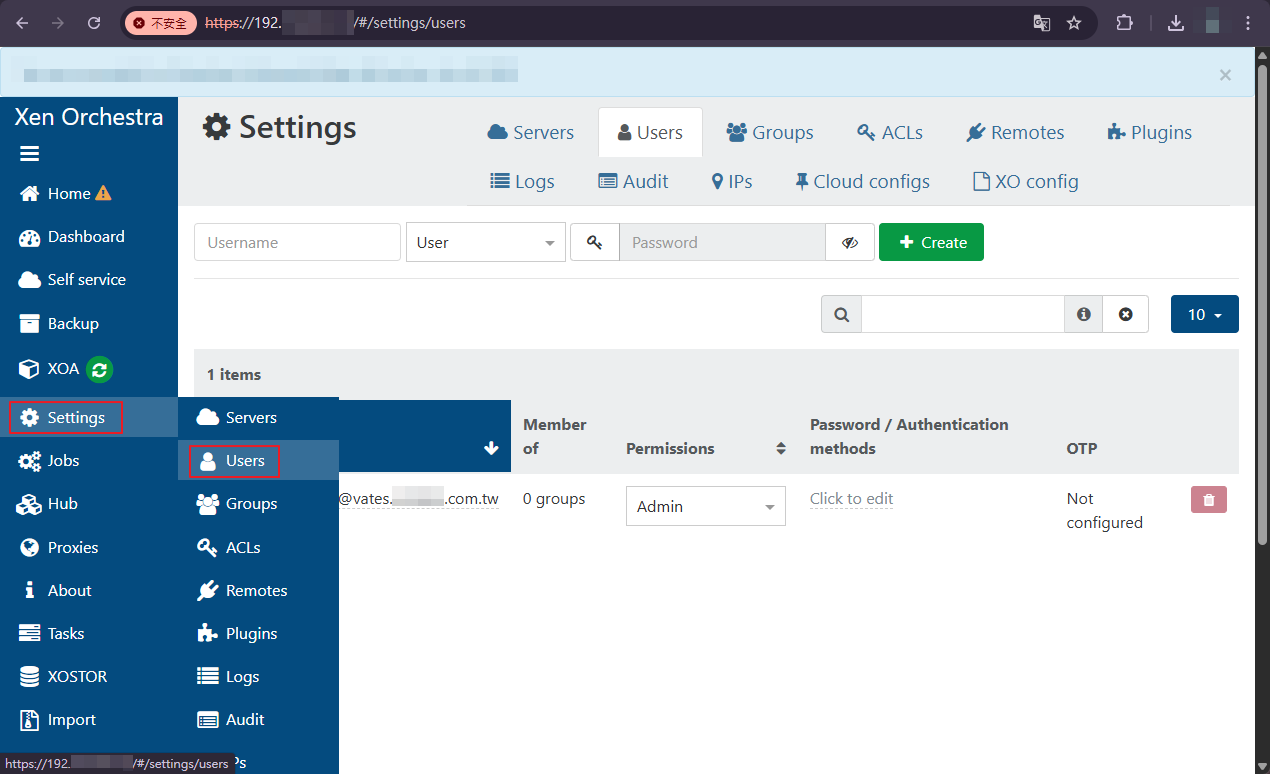The height and width of the screenshot is (774, 1270).
Task: Open the Import page
Action: click(58, 720)
